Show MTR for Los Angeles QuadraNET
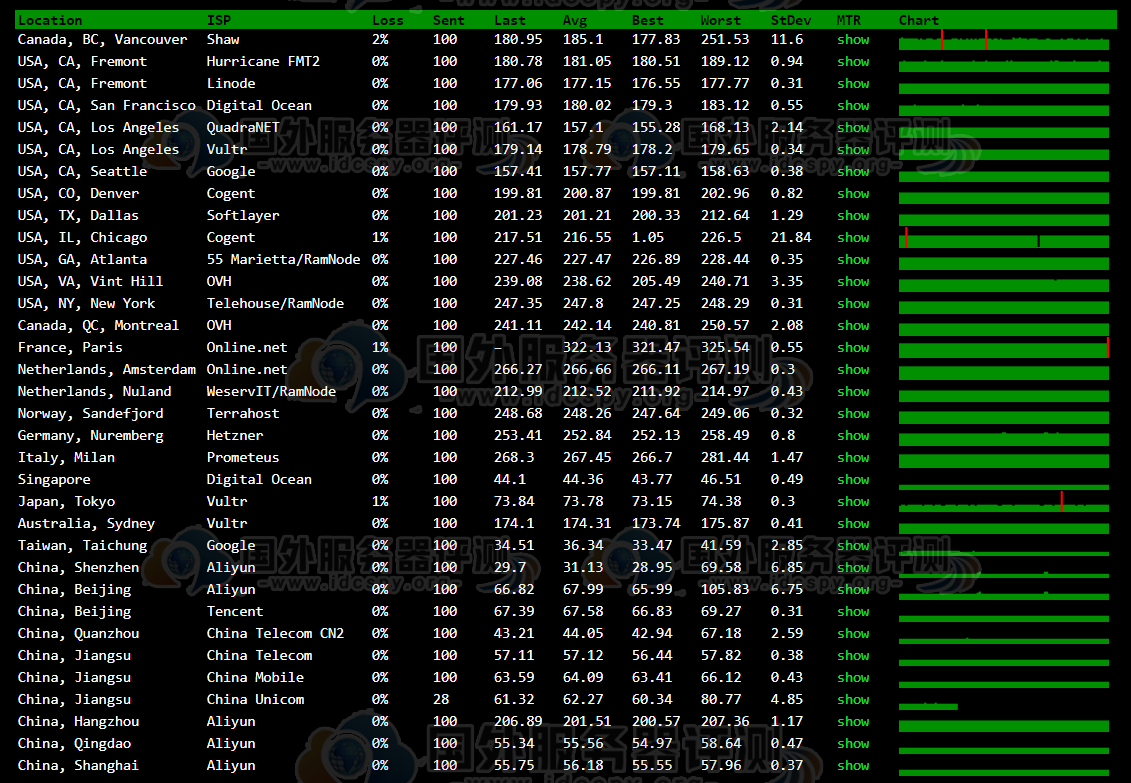 pos(853,128)
